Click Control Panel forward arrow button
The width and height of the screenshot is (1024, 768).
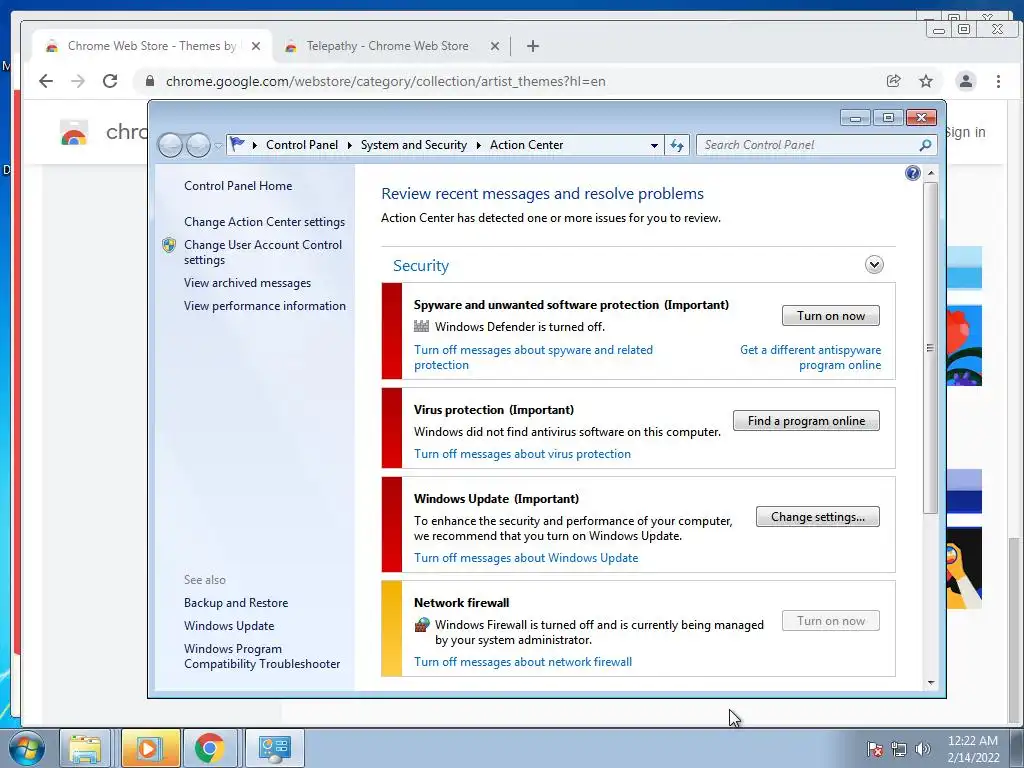198,145
